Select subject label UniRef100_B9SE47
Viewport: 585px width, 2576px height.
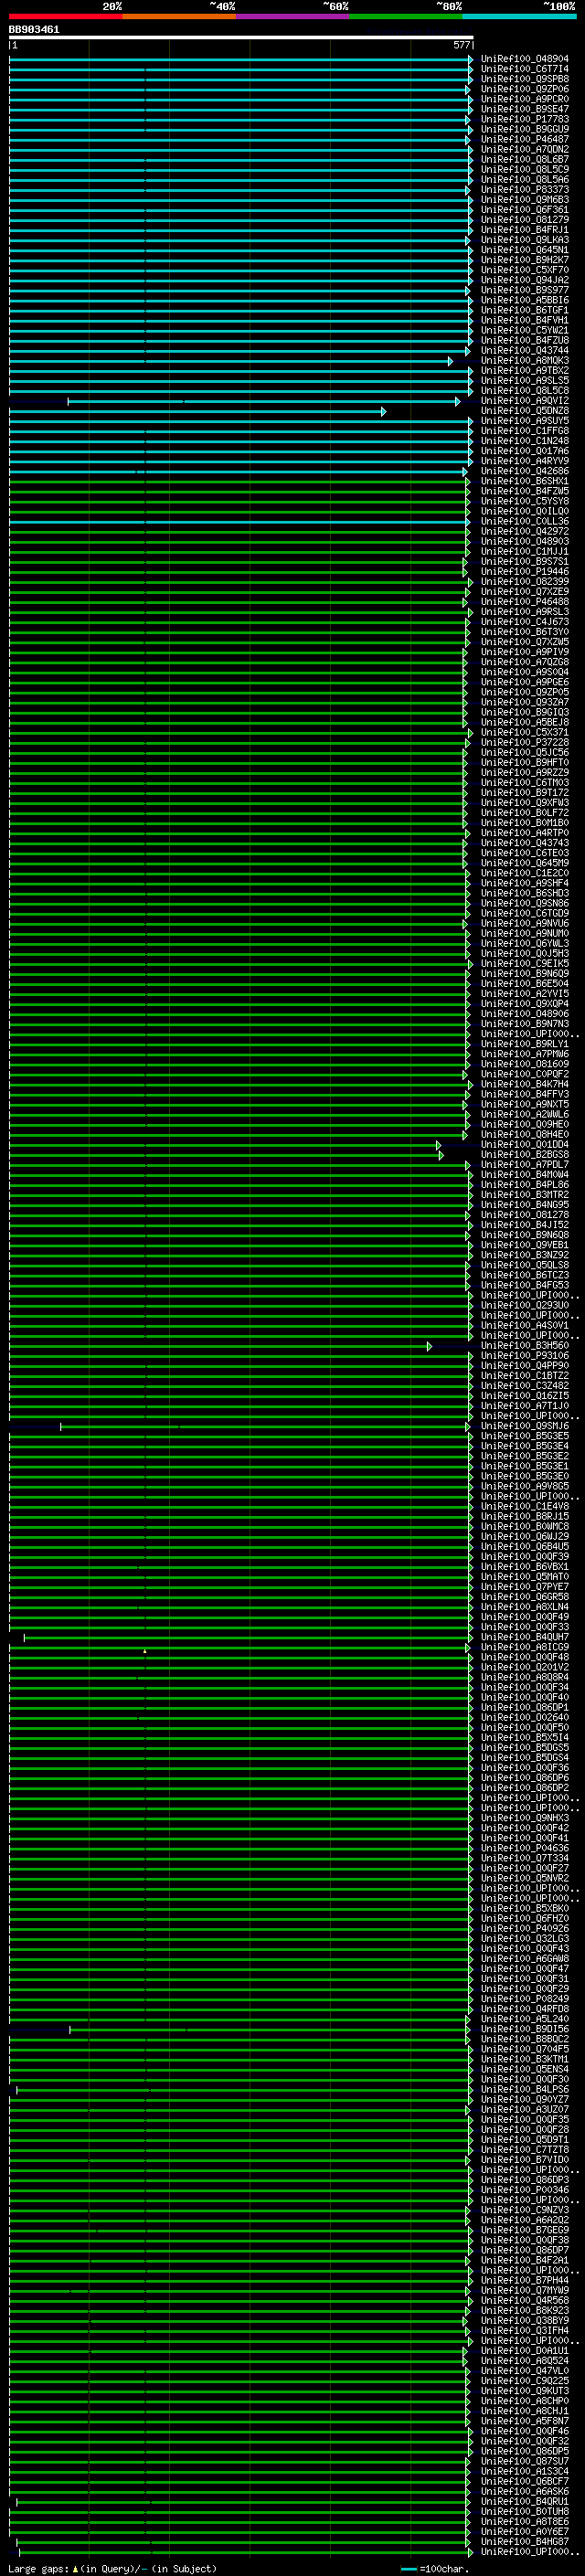coord(524,109)
